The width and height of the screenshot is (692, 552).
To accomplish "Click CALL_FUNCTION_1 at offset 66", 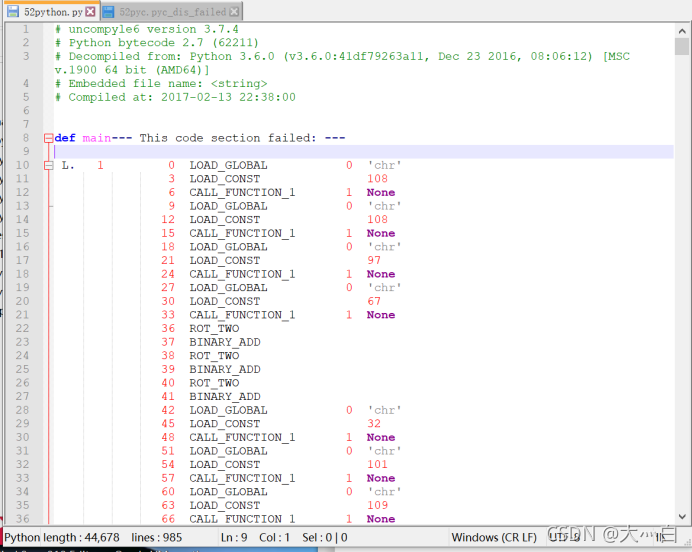I will click(242, 519).
